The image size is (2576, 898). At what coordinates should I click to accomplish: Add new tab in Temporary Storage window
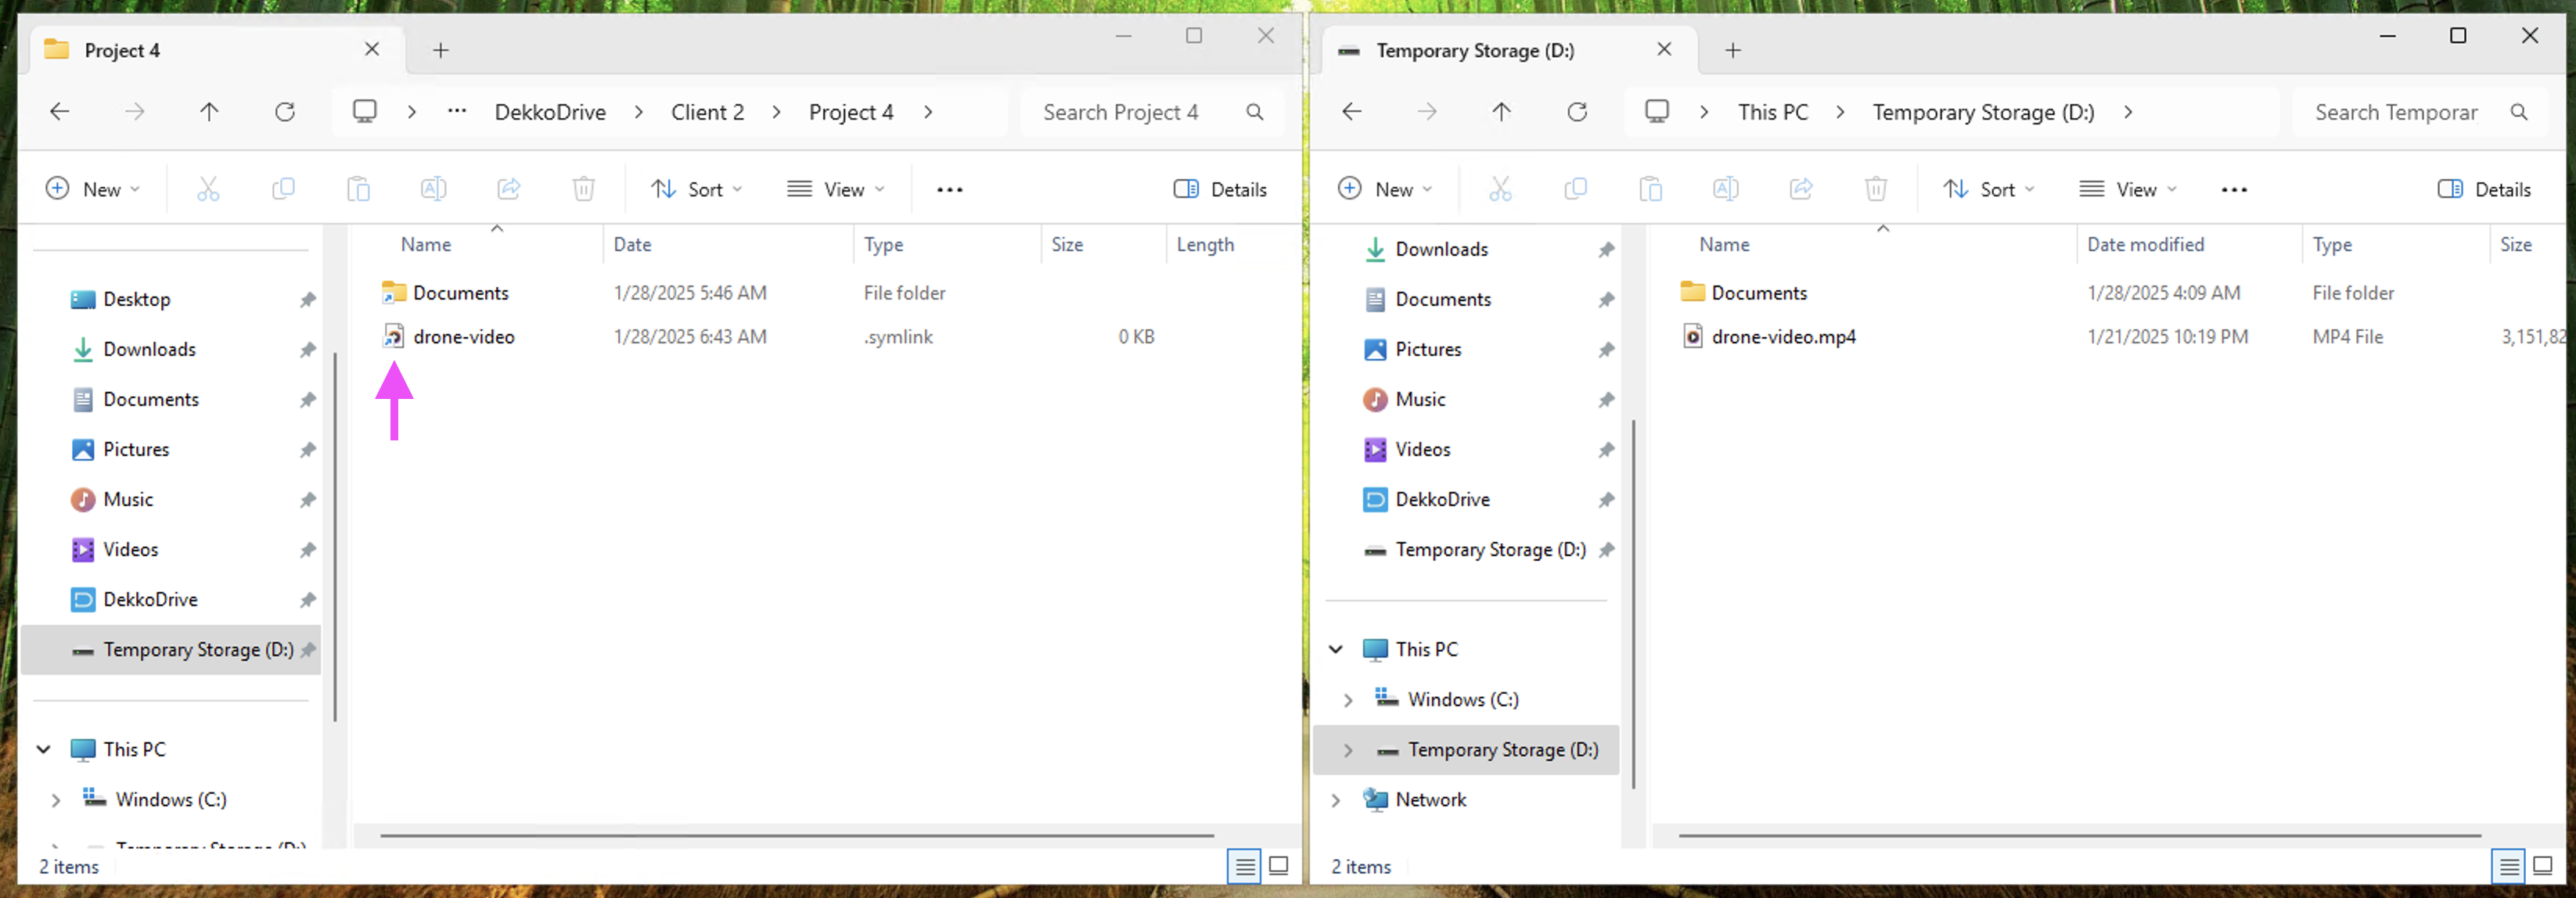1733,50
